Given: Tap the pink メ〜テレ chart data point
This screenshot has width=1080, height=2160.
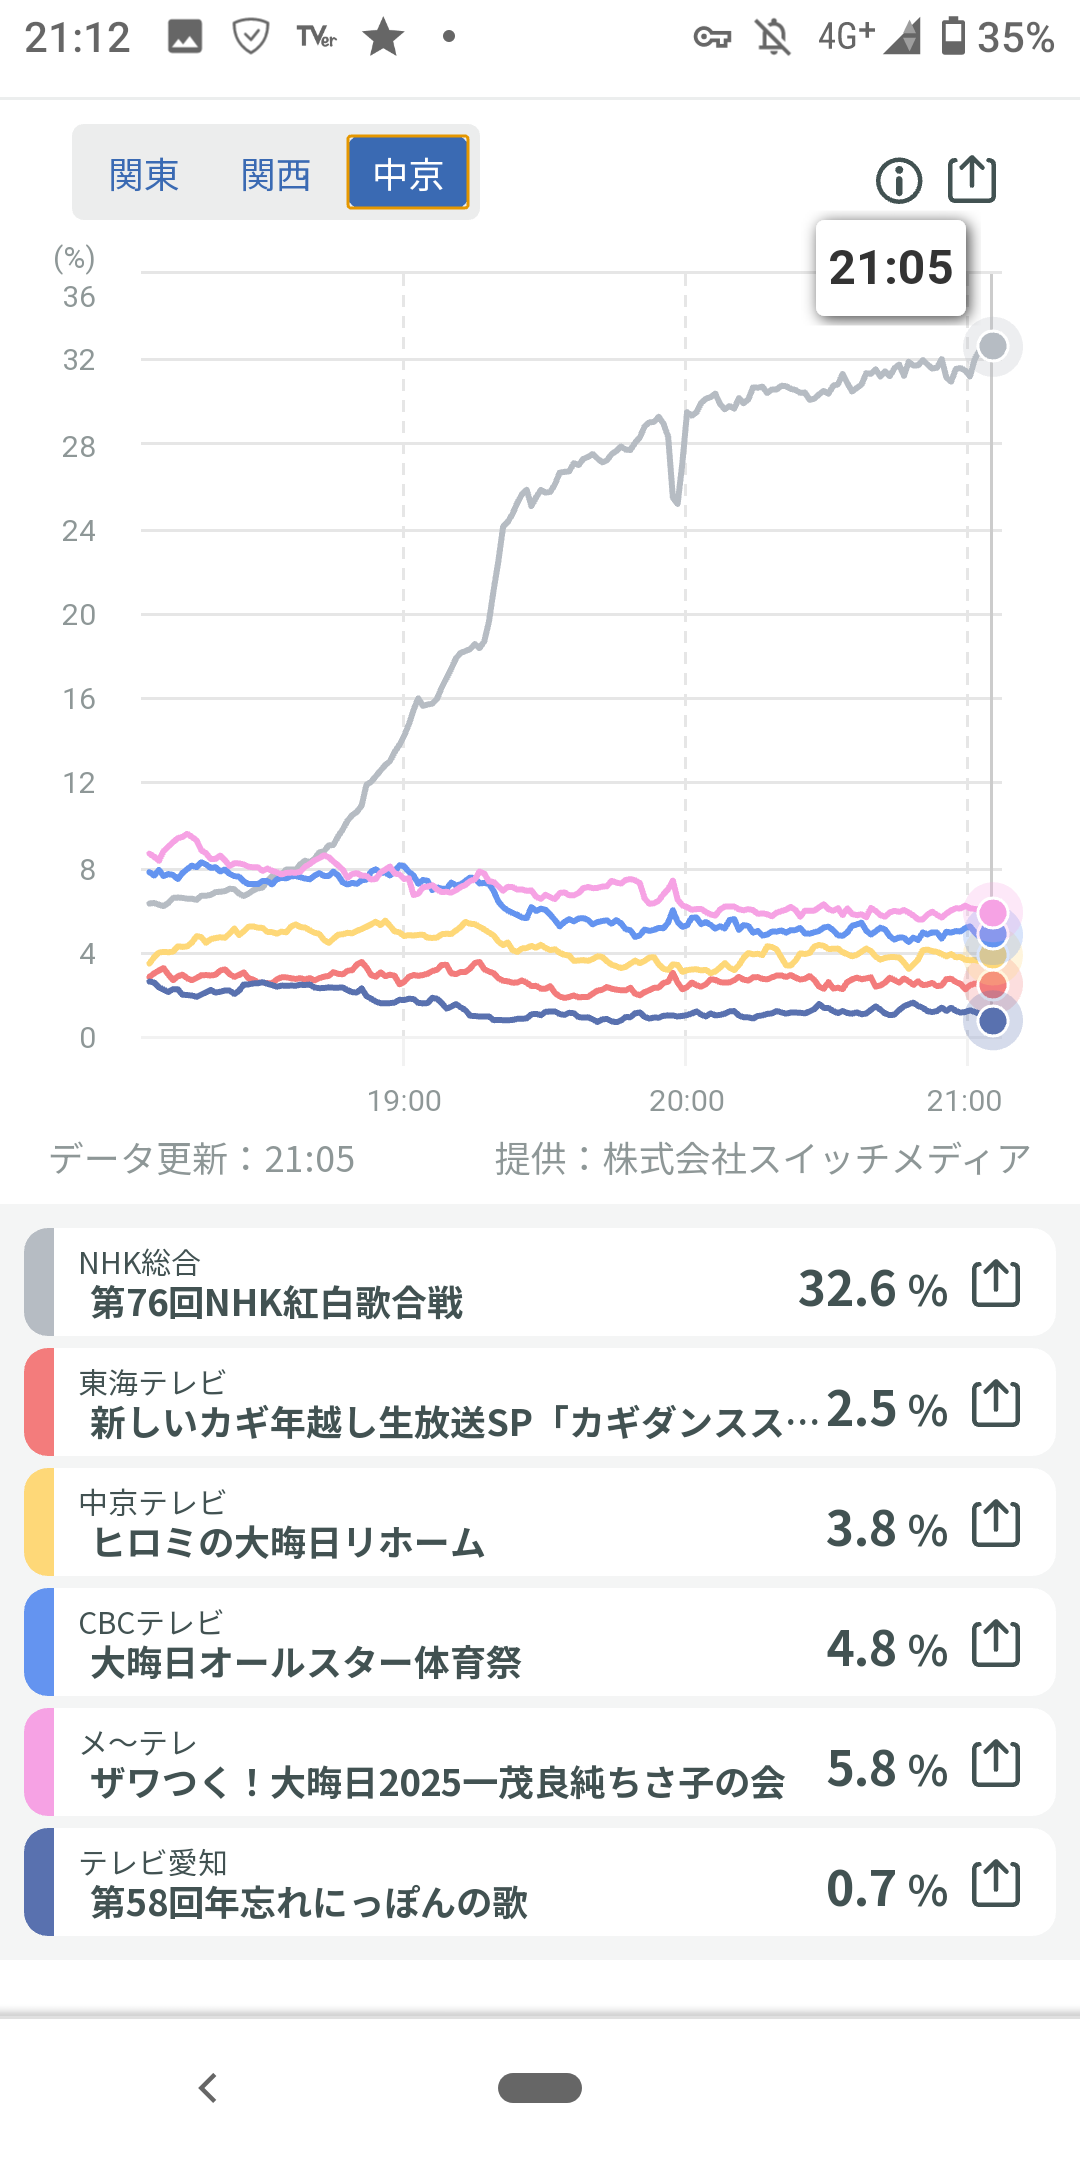Looking at the screenshot, I should (992, 911).
